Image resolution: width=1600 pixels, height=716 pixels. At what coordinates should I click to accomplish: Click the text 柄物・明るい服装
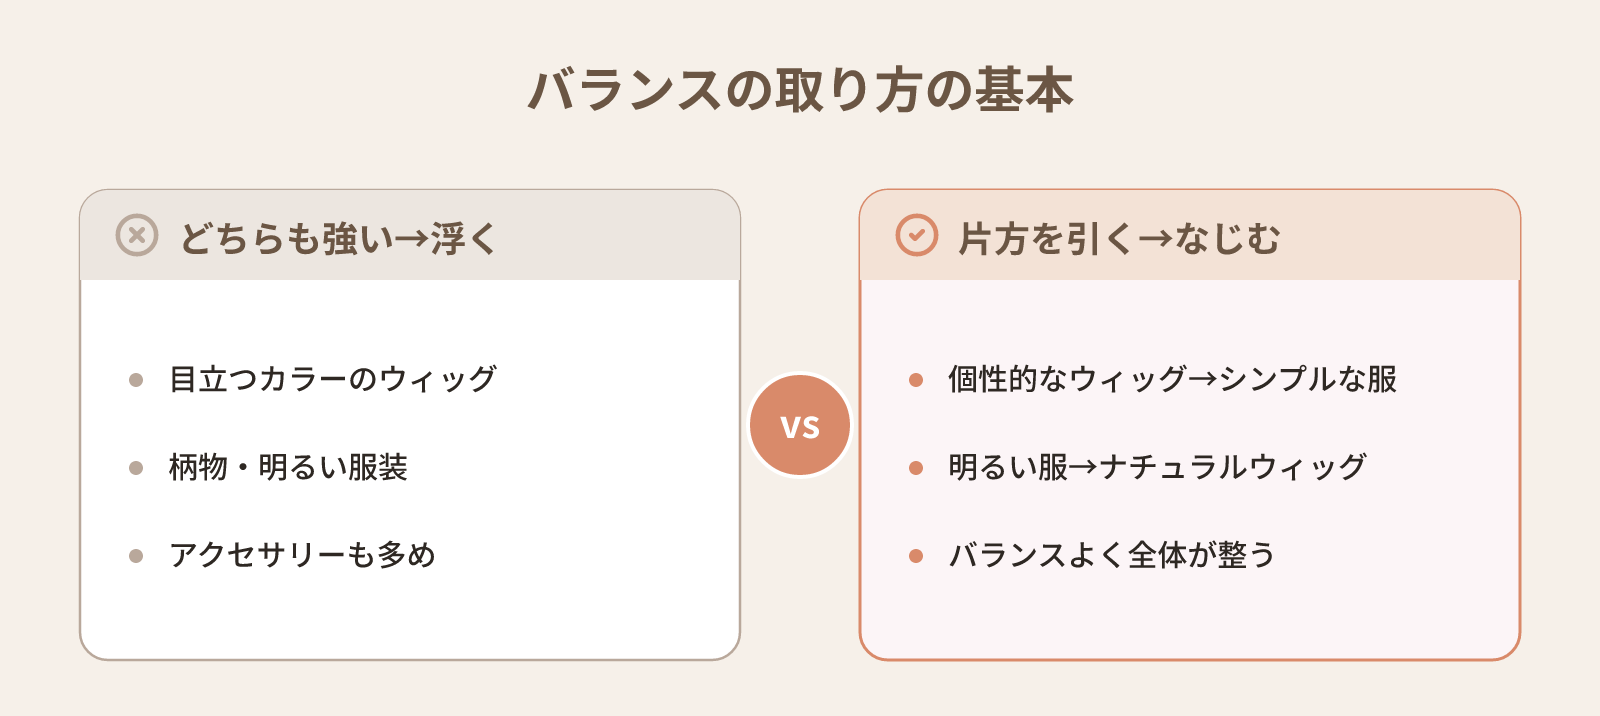tap(288, 467)
